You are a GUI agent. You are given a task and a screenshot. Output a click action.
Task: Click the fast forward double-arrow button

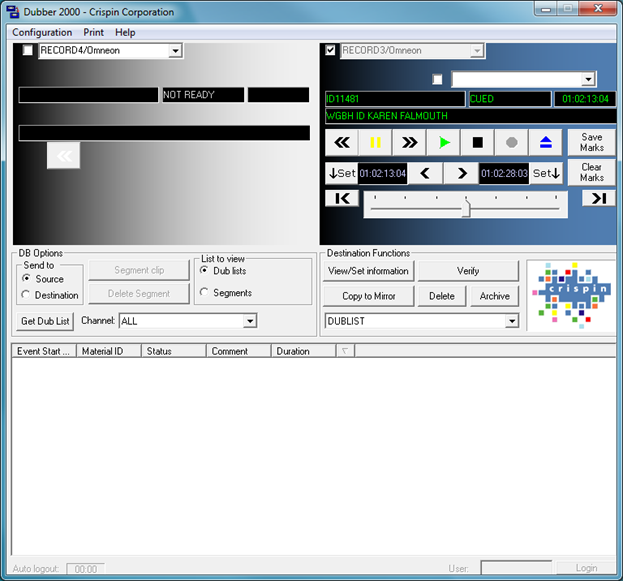[x=409, y=142]
